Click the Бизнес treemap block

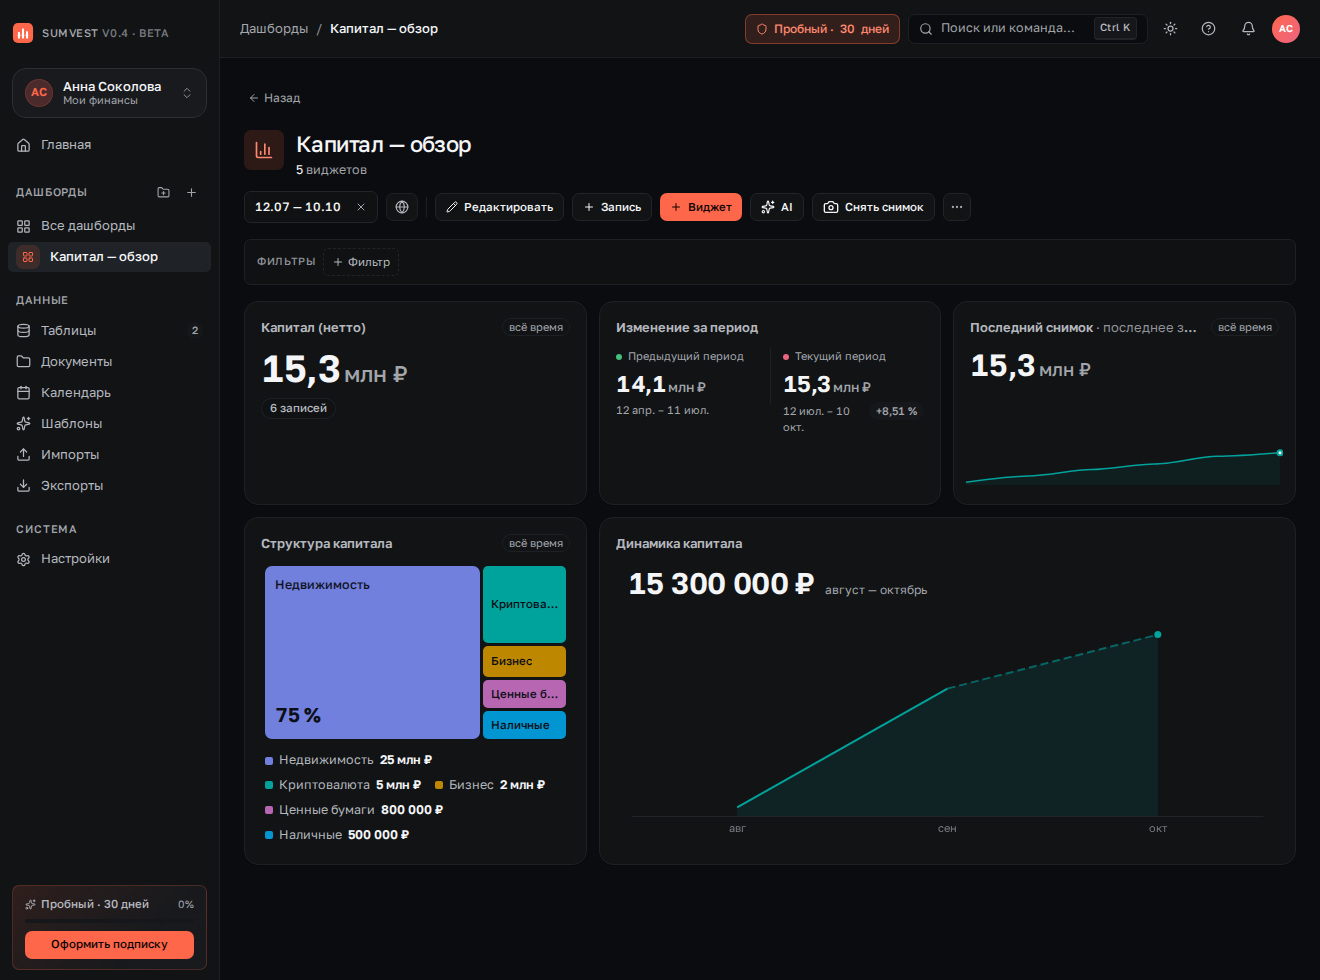coord(524,661)
